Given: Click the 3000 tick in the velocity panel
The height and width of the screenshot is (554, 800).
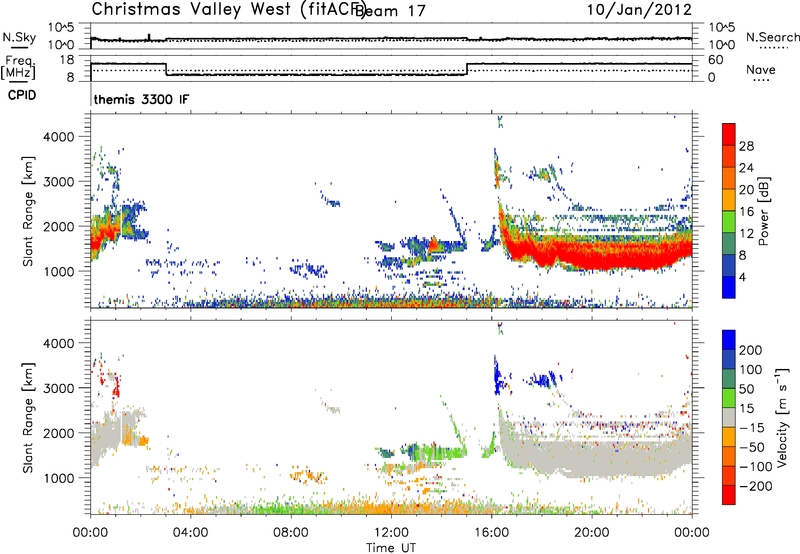Looking at the screenshot, I should [x=58, y=388].
